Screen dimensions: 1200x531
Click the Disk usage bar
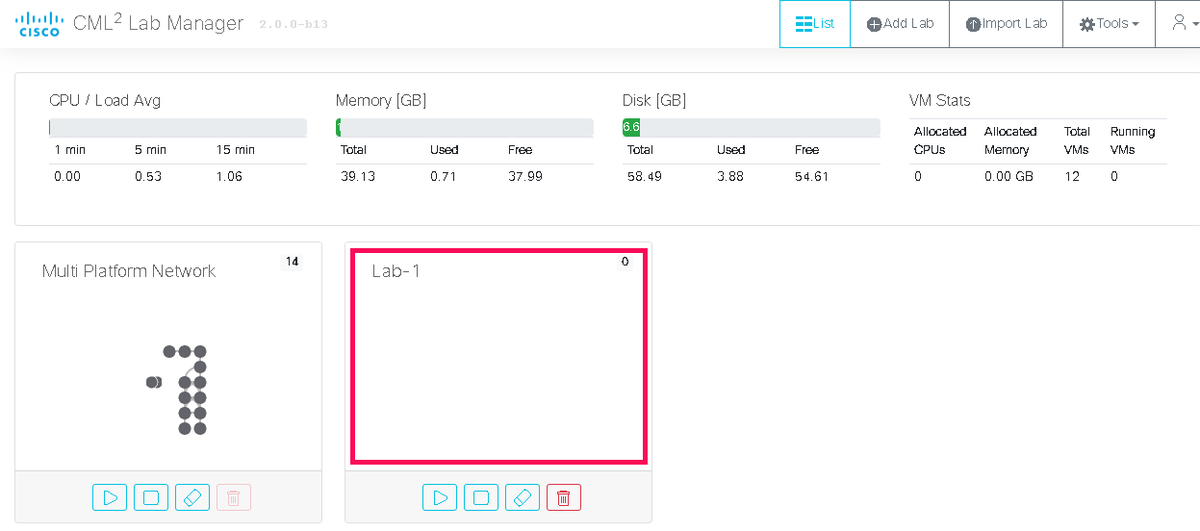pos(751,127)
